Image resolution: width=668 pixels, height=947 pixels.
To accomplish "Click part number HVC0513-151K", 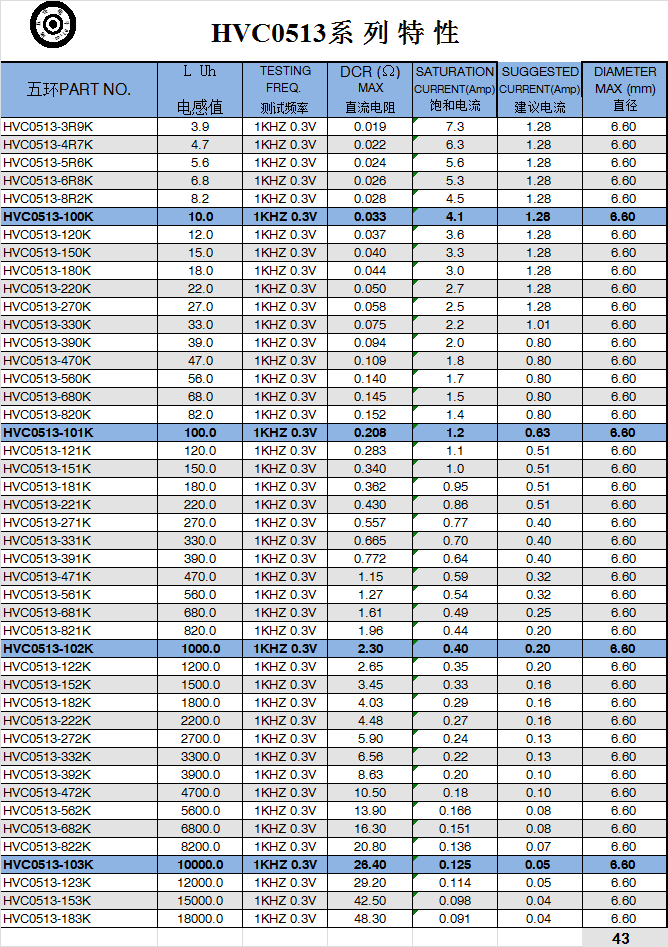I will pyautogui.click(x=47, y=469).
